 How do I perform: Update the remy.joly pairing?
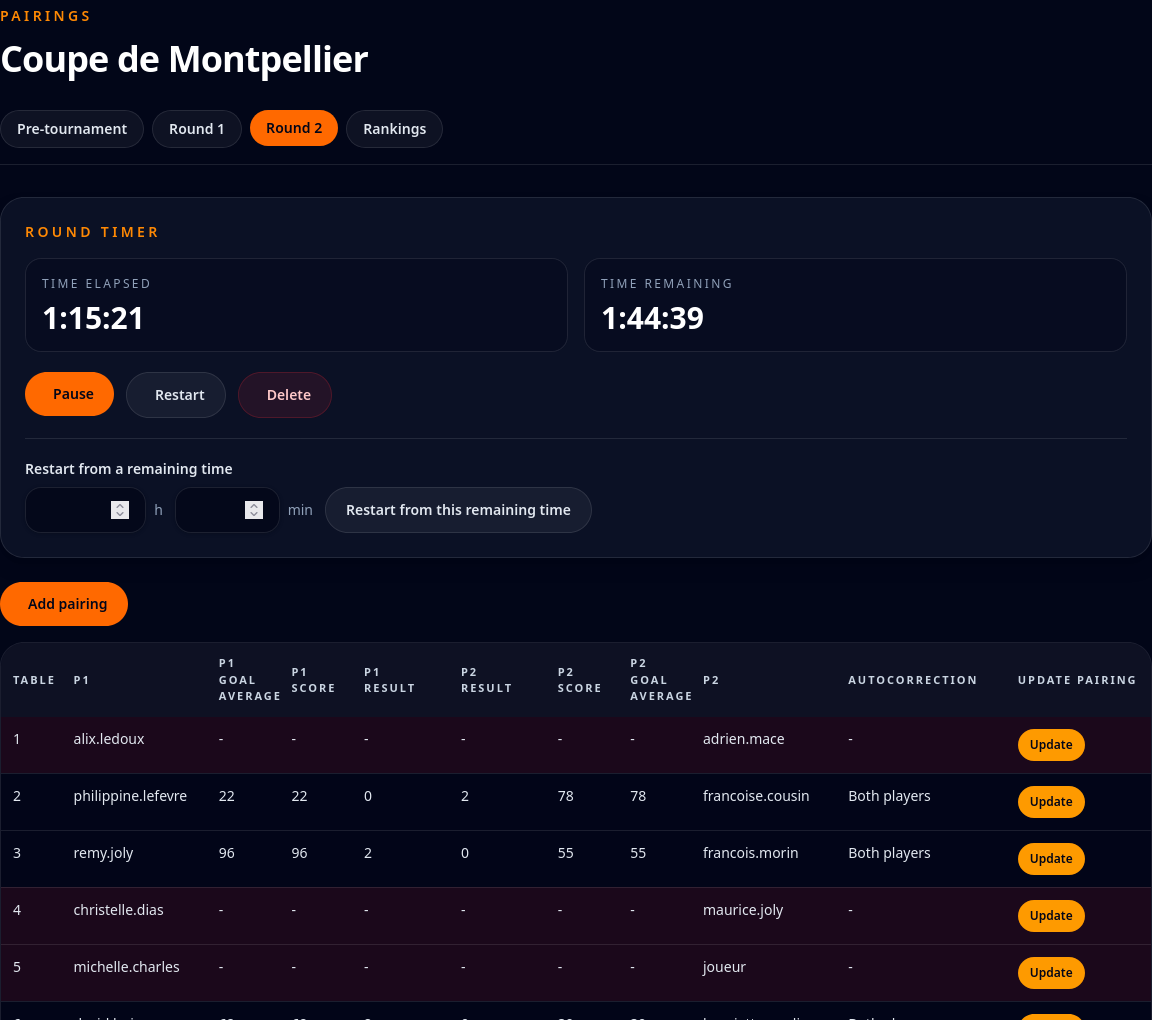pyautogui.click(x=1051, y=858)
